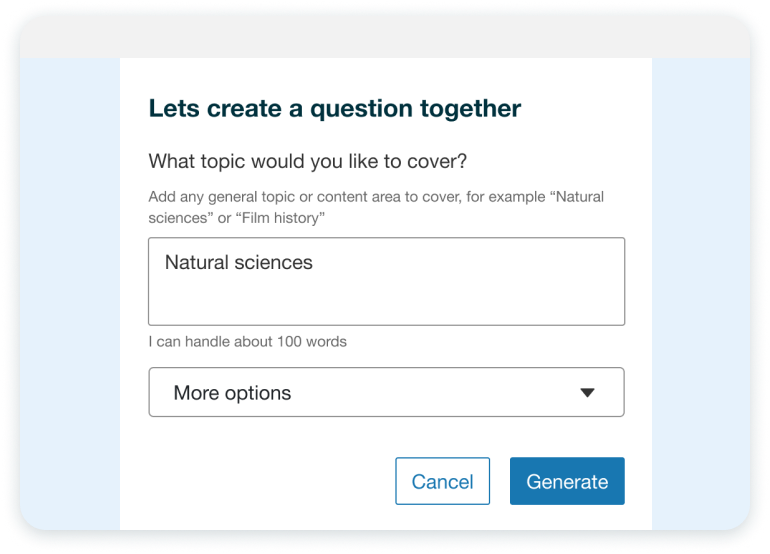Click the gray header bar above the dialog
The height and width of the screenshot is (554, 770).
click(x=385, y=37)
